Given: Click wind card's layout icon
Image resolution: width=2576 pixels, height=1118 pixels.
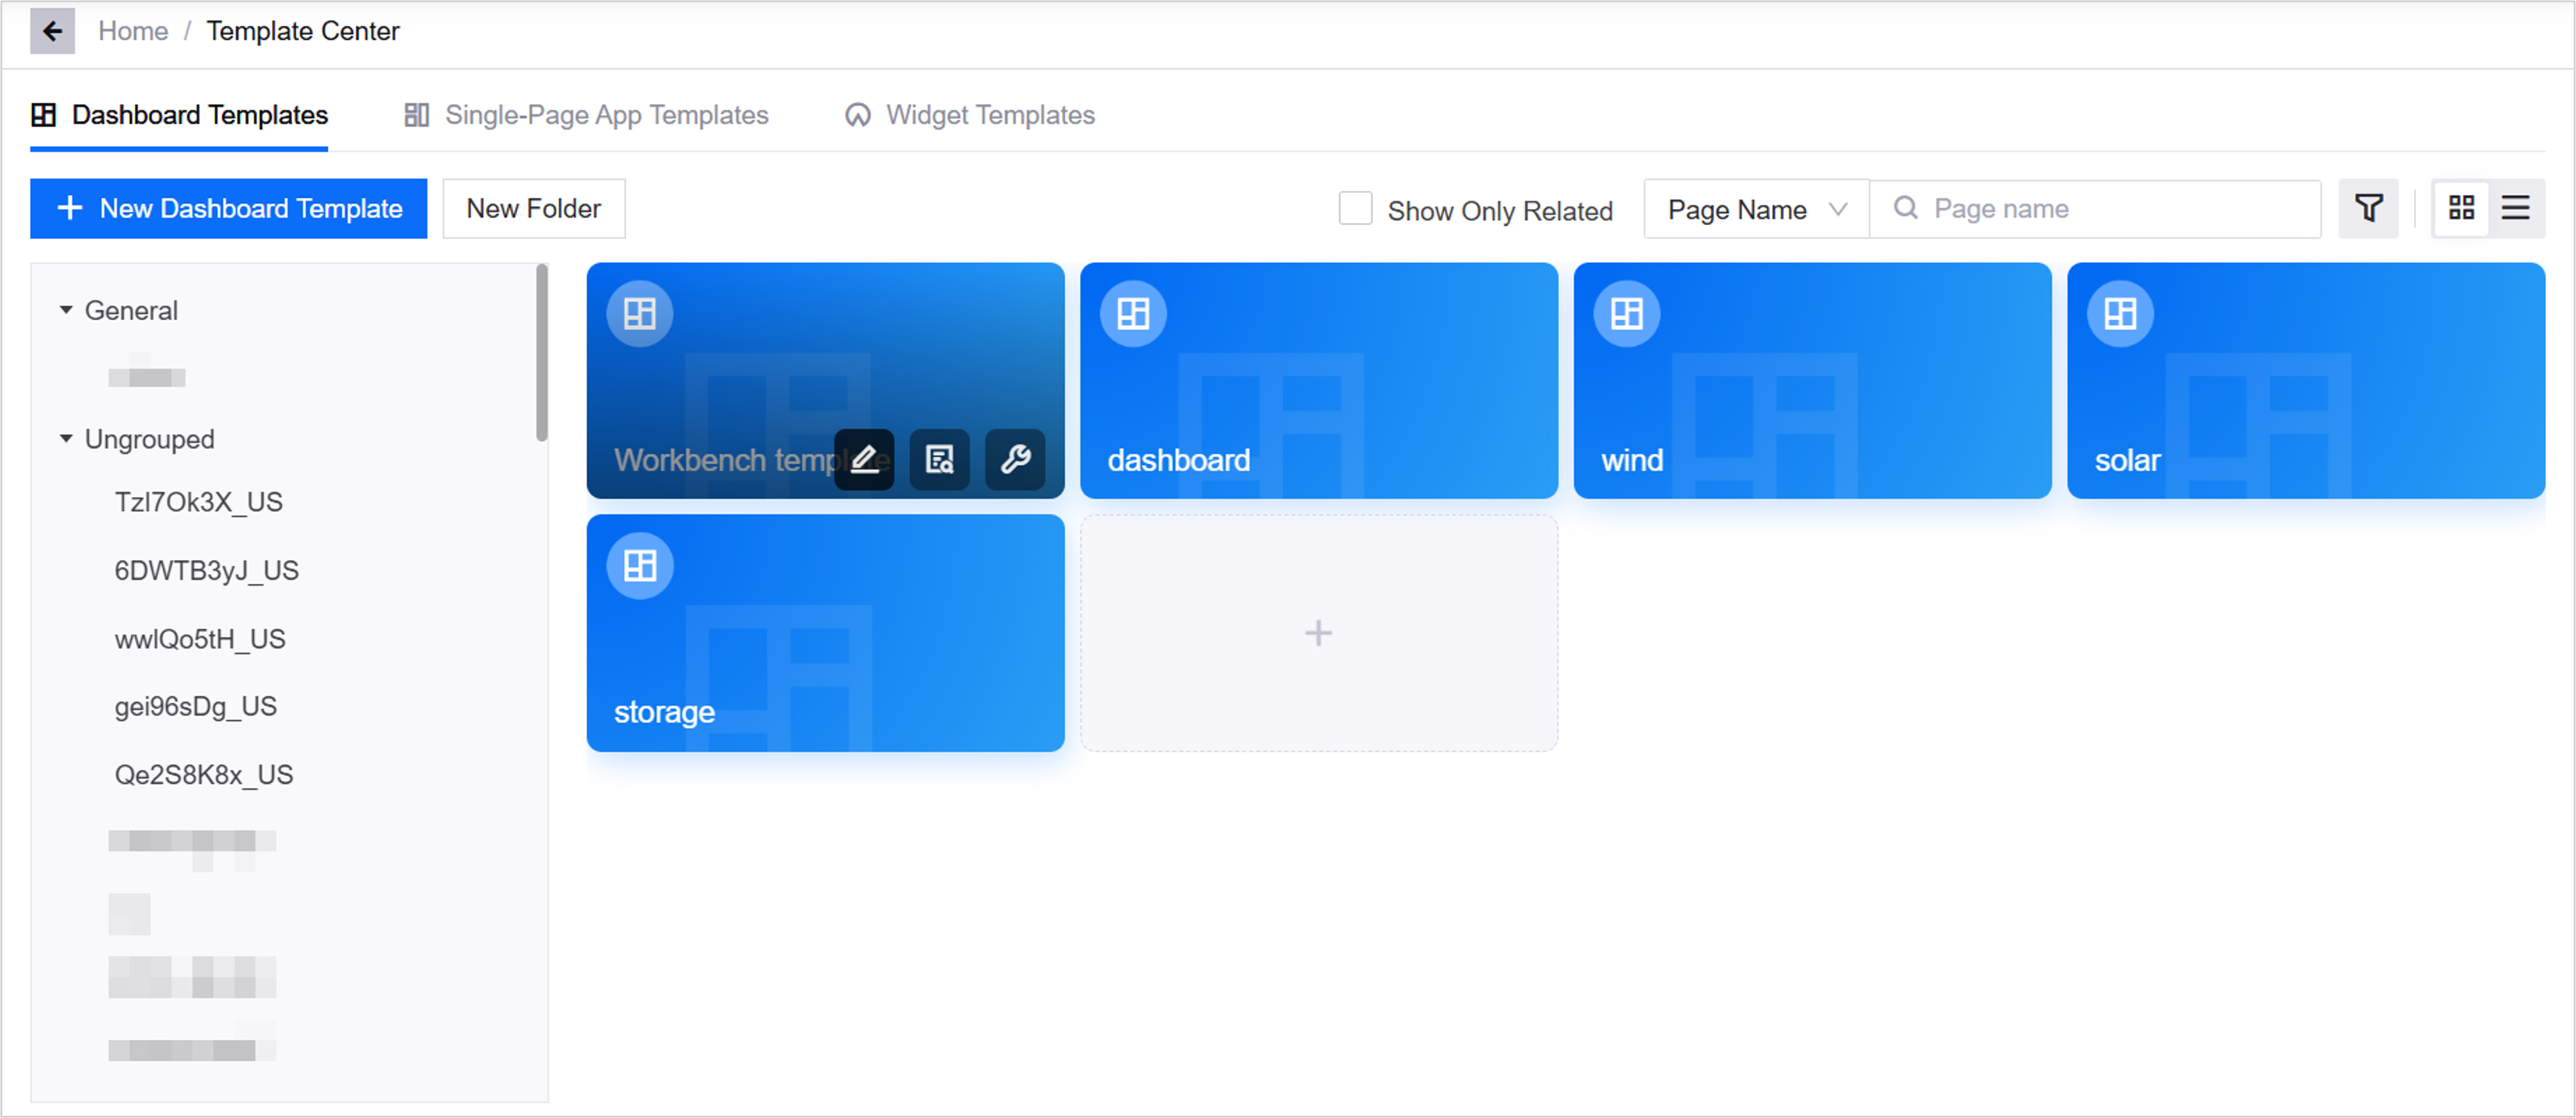Looking at the screenshot, I should [x=1627, y=314].
